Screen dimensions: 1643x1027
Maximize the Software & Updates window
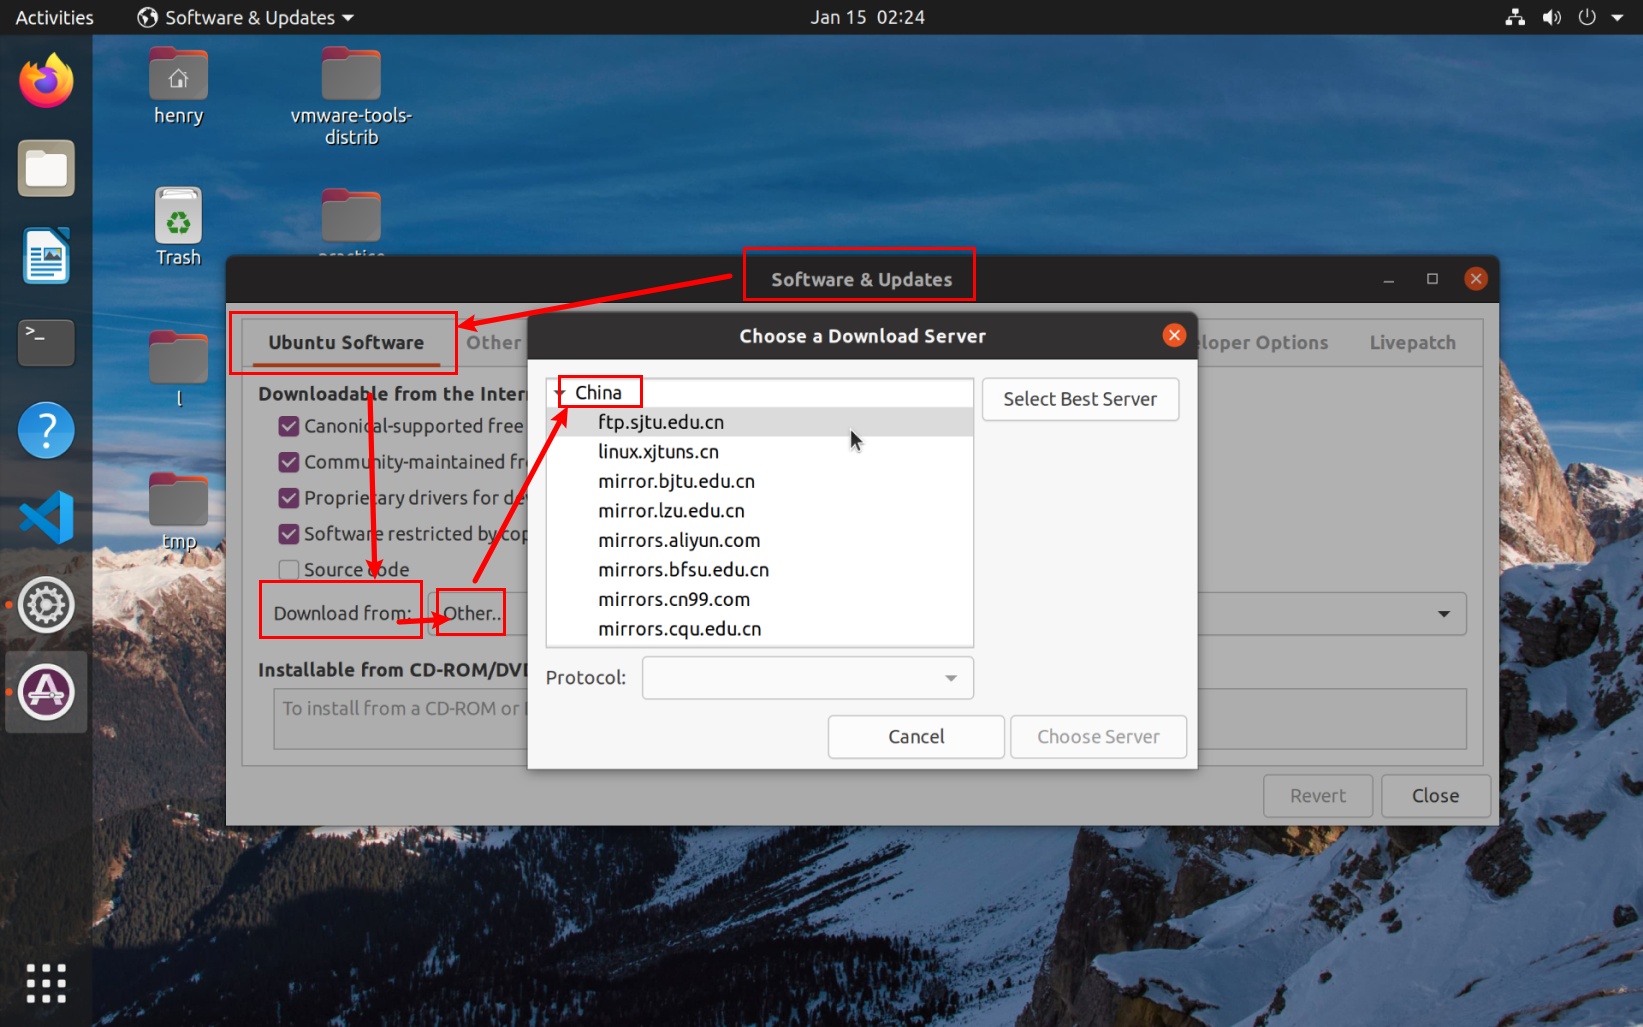1432,279
